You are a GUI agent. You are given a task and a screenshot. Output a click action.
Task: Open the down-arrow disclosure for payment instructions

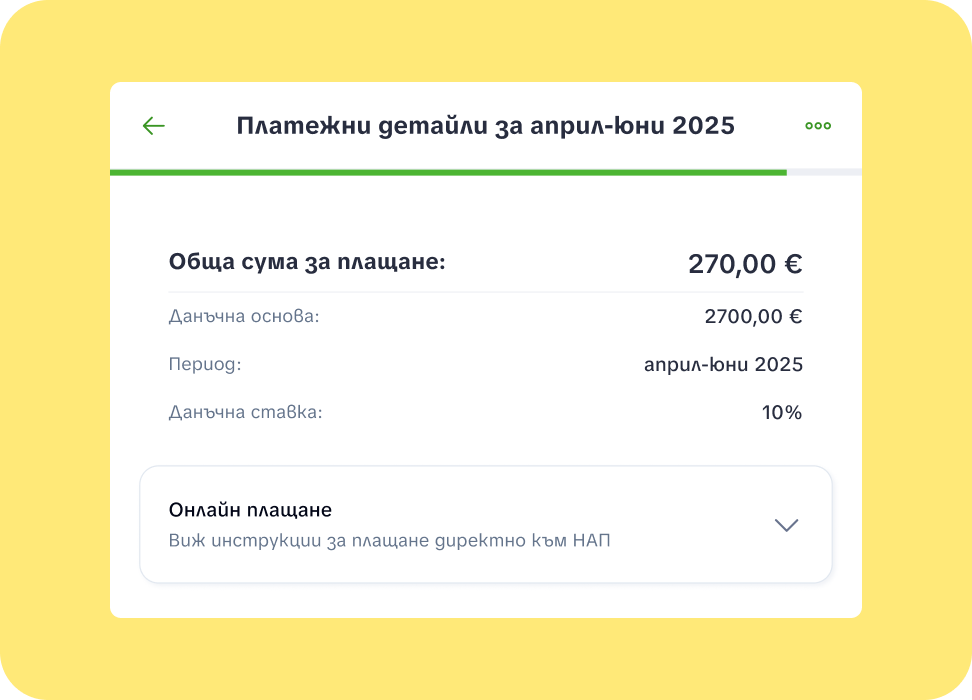(x=786, y=524)
